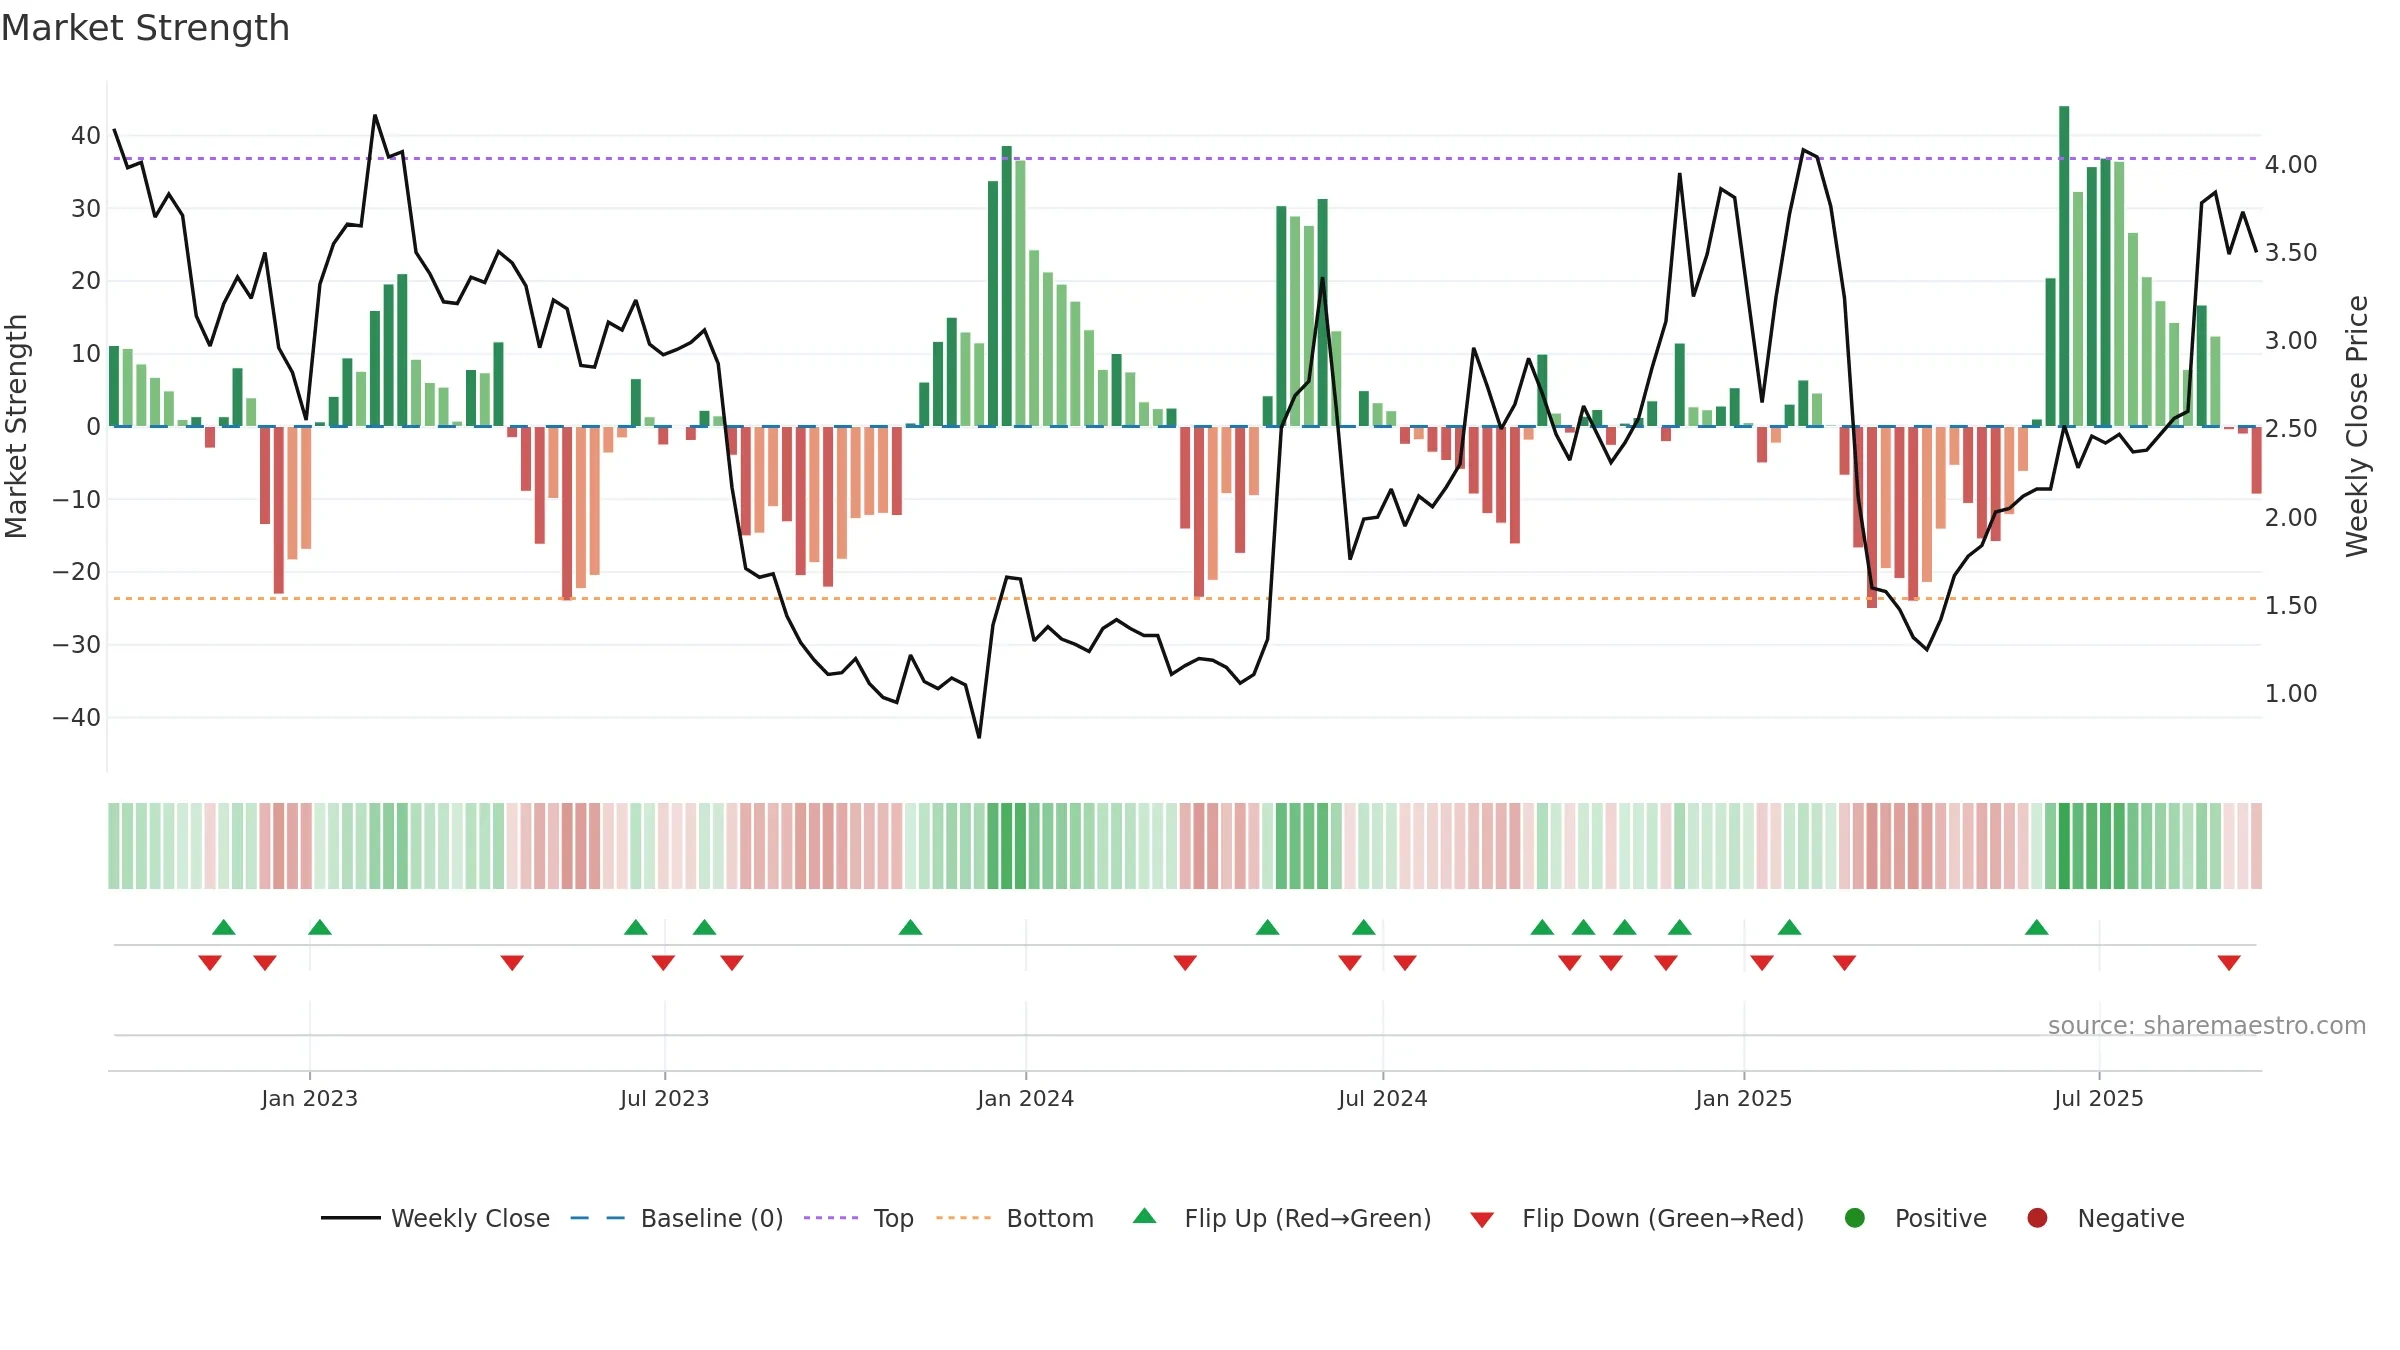The width and height of the screenshot is (2400, 1350).
Task: Click the highest peak of the Weekly Close line
Action: [375, 116]
